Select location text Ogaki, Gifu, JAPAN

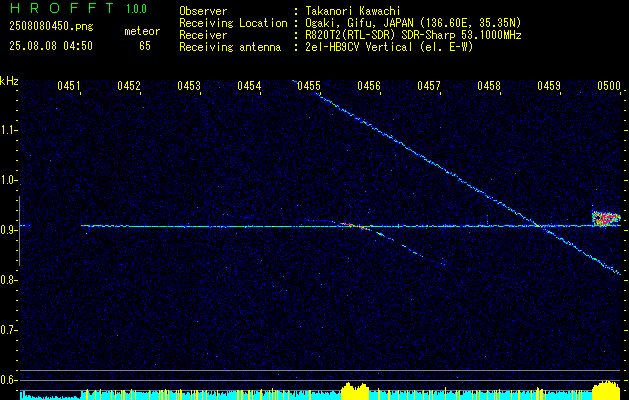(x=358, y=23)
